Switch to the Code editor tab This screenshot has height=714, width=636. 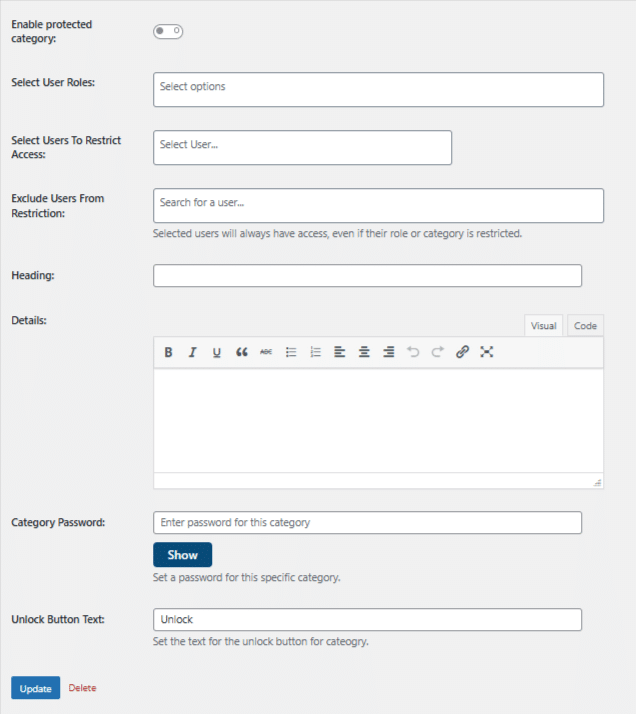(585, 326)
